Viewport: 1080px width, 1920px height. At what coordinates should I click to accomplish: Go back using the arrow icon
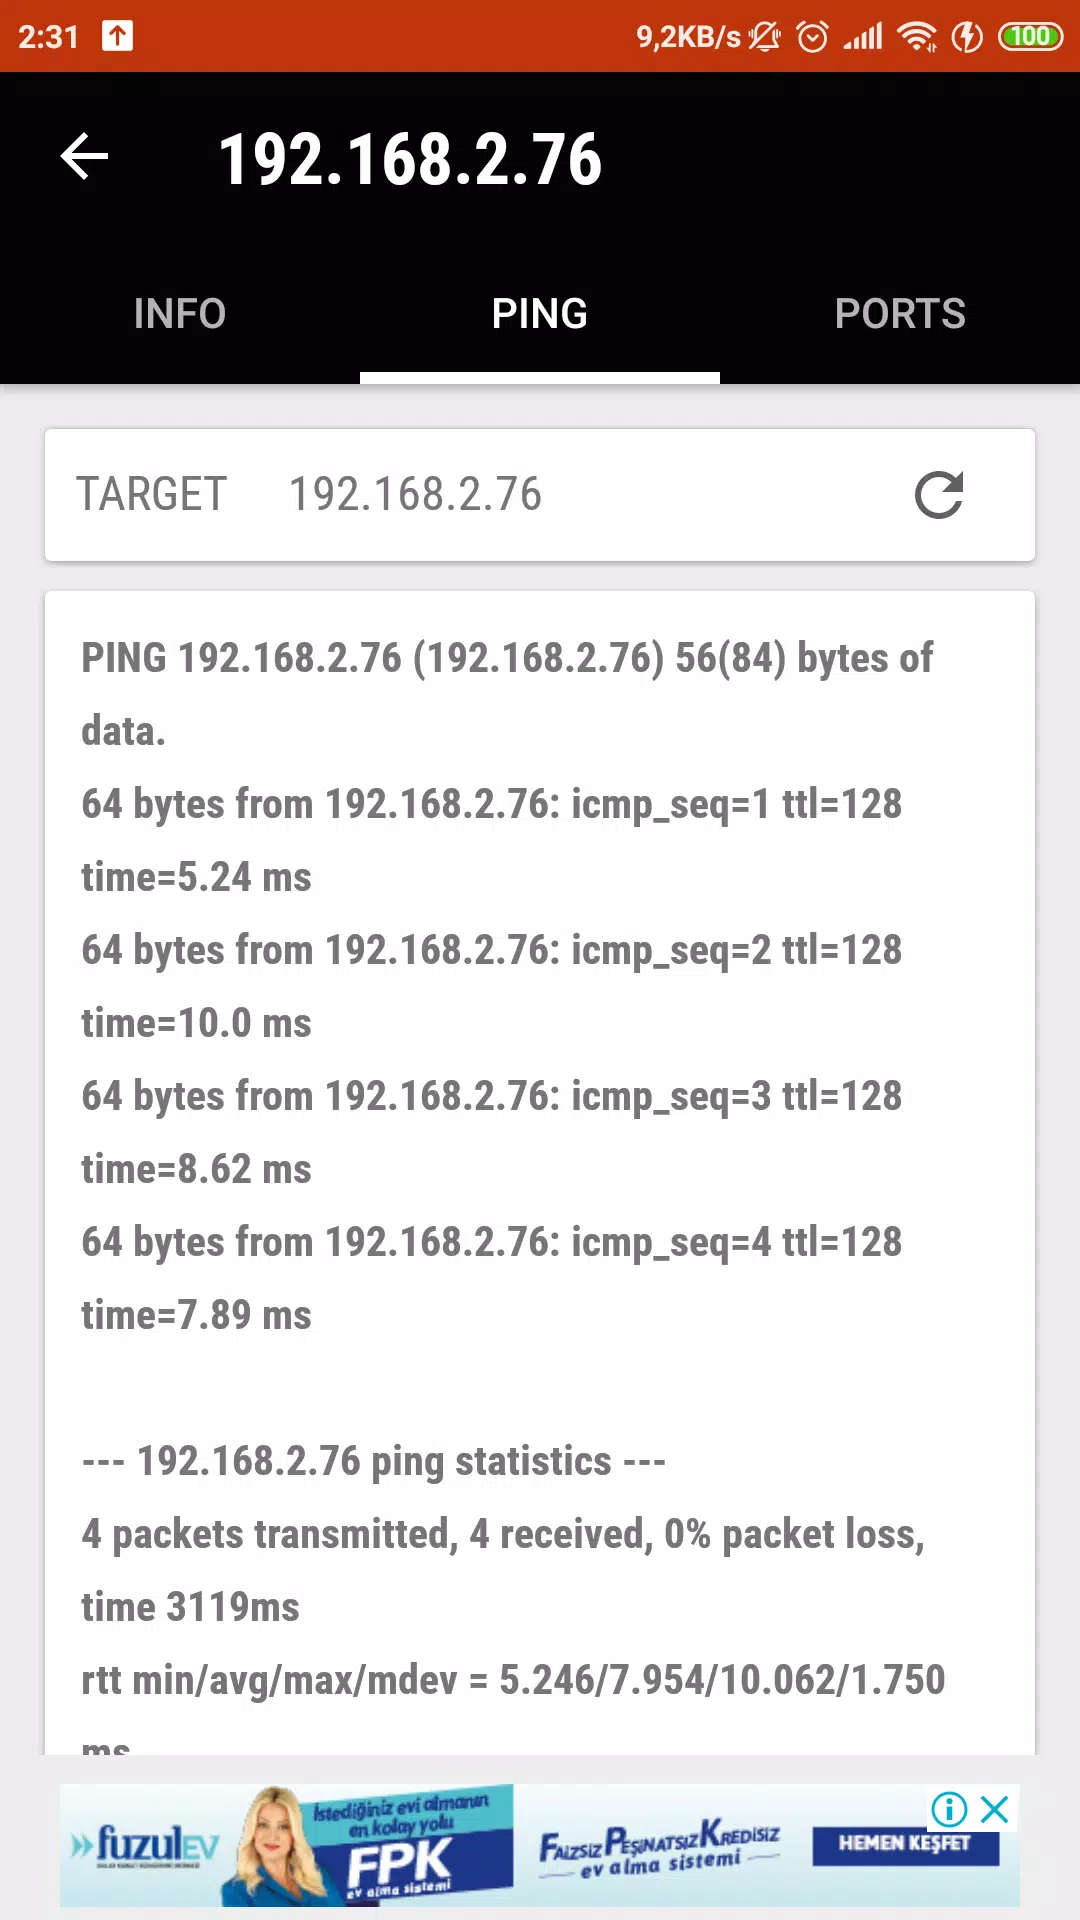click(x=84, y=157)
